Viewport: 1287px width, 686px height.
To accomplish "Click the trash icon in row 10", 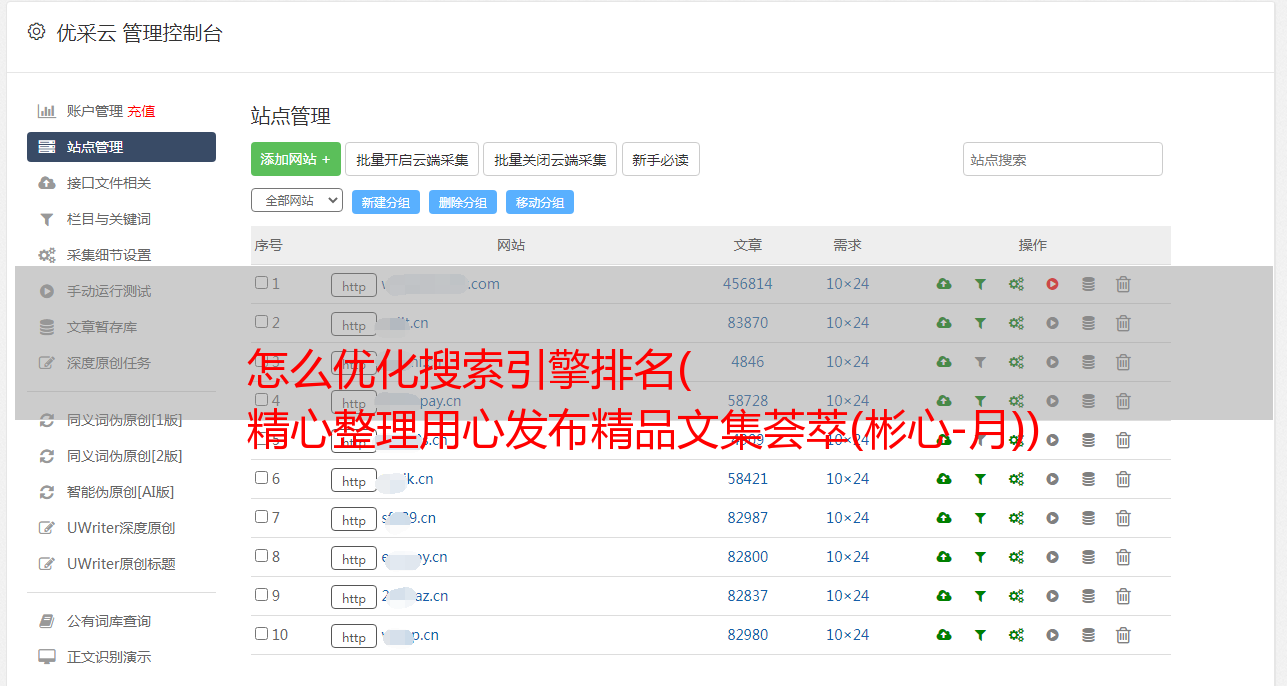I will 1123,635.
